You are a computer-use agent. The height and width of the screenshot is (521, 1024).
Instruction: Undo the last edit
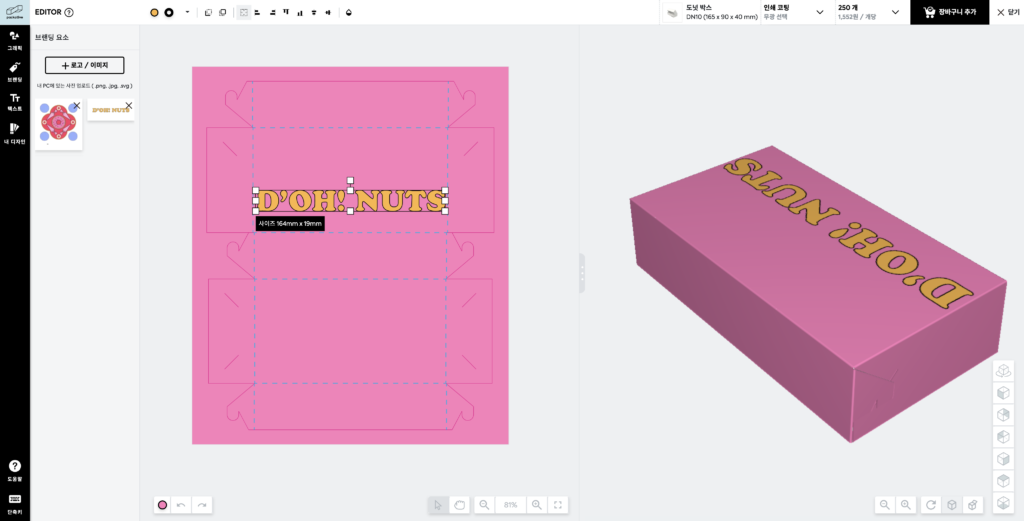pyautogui.click(x=182, y=505)
